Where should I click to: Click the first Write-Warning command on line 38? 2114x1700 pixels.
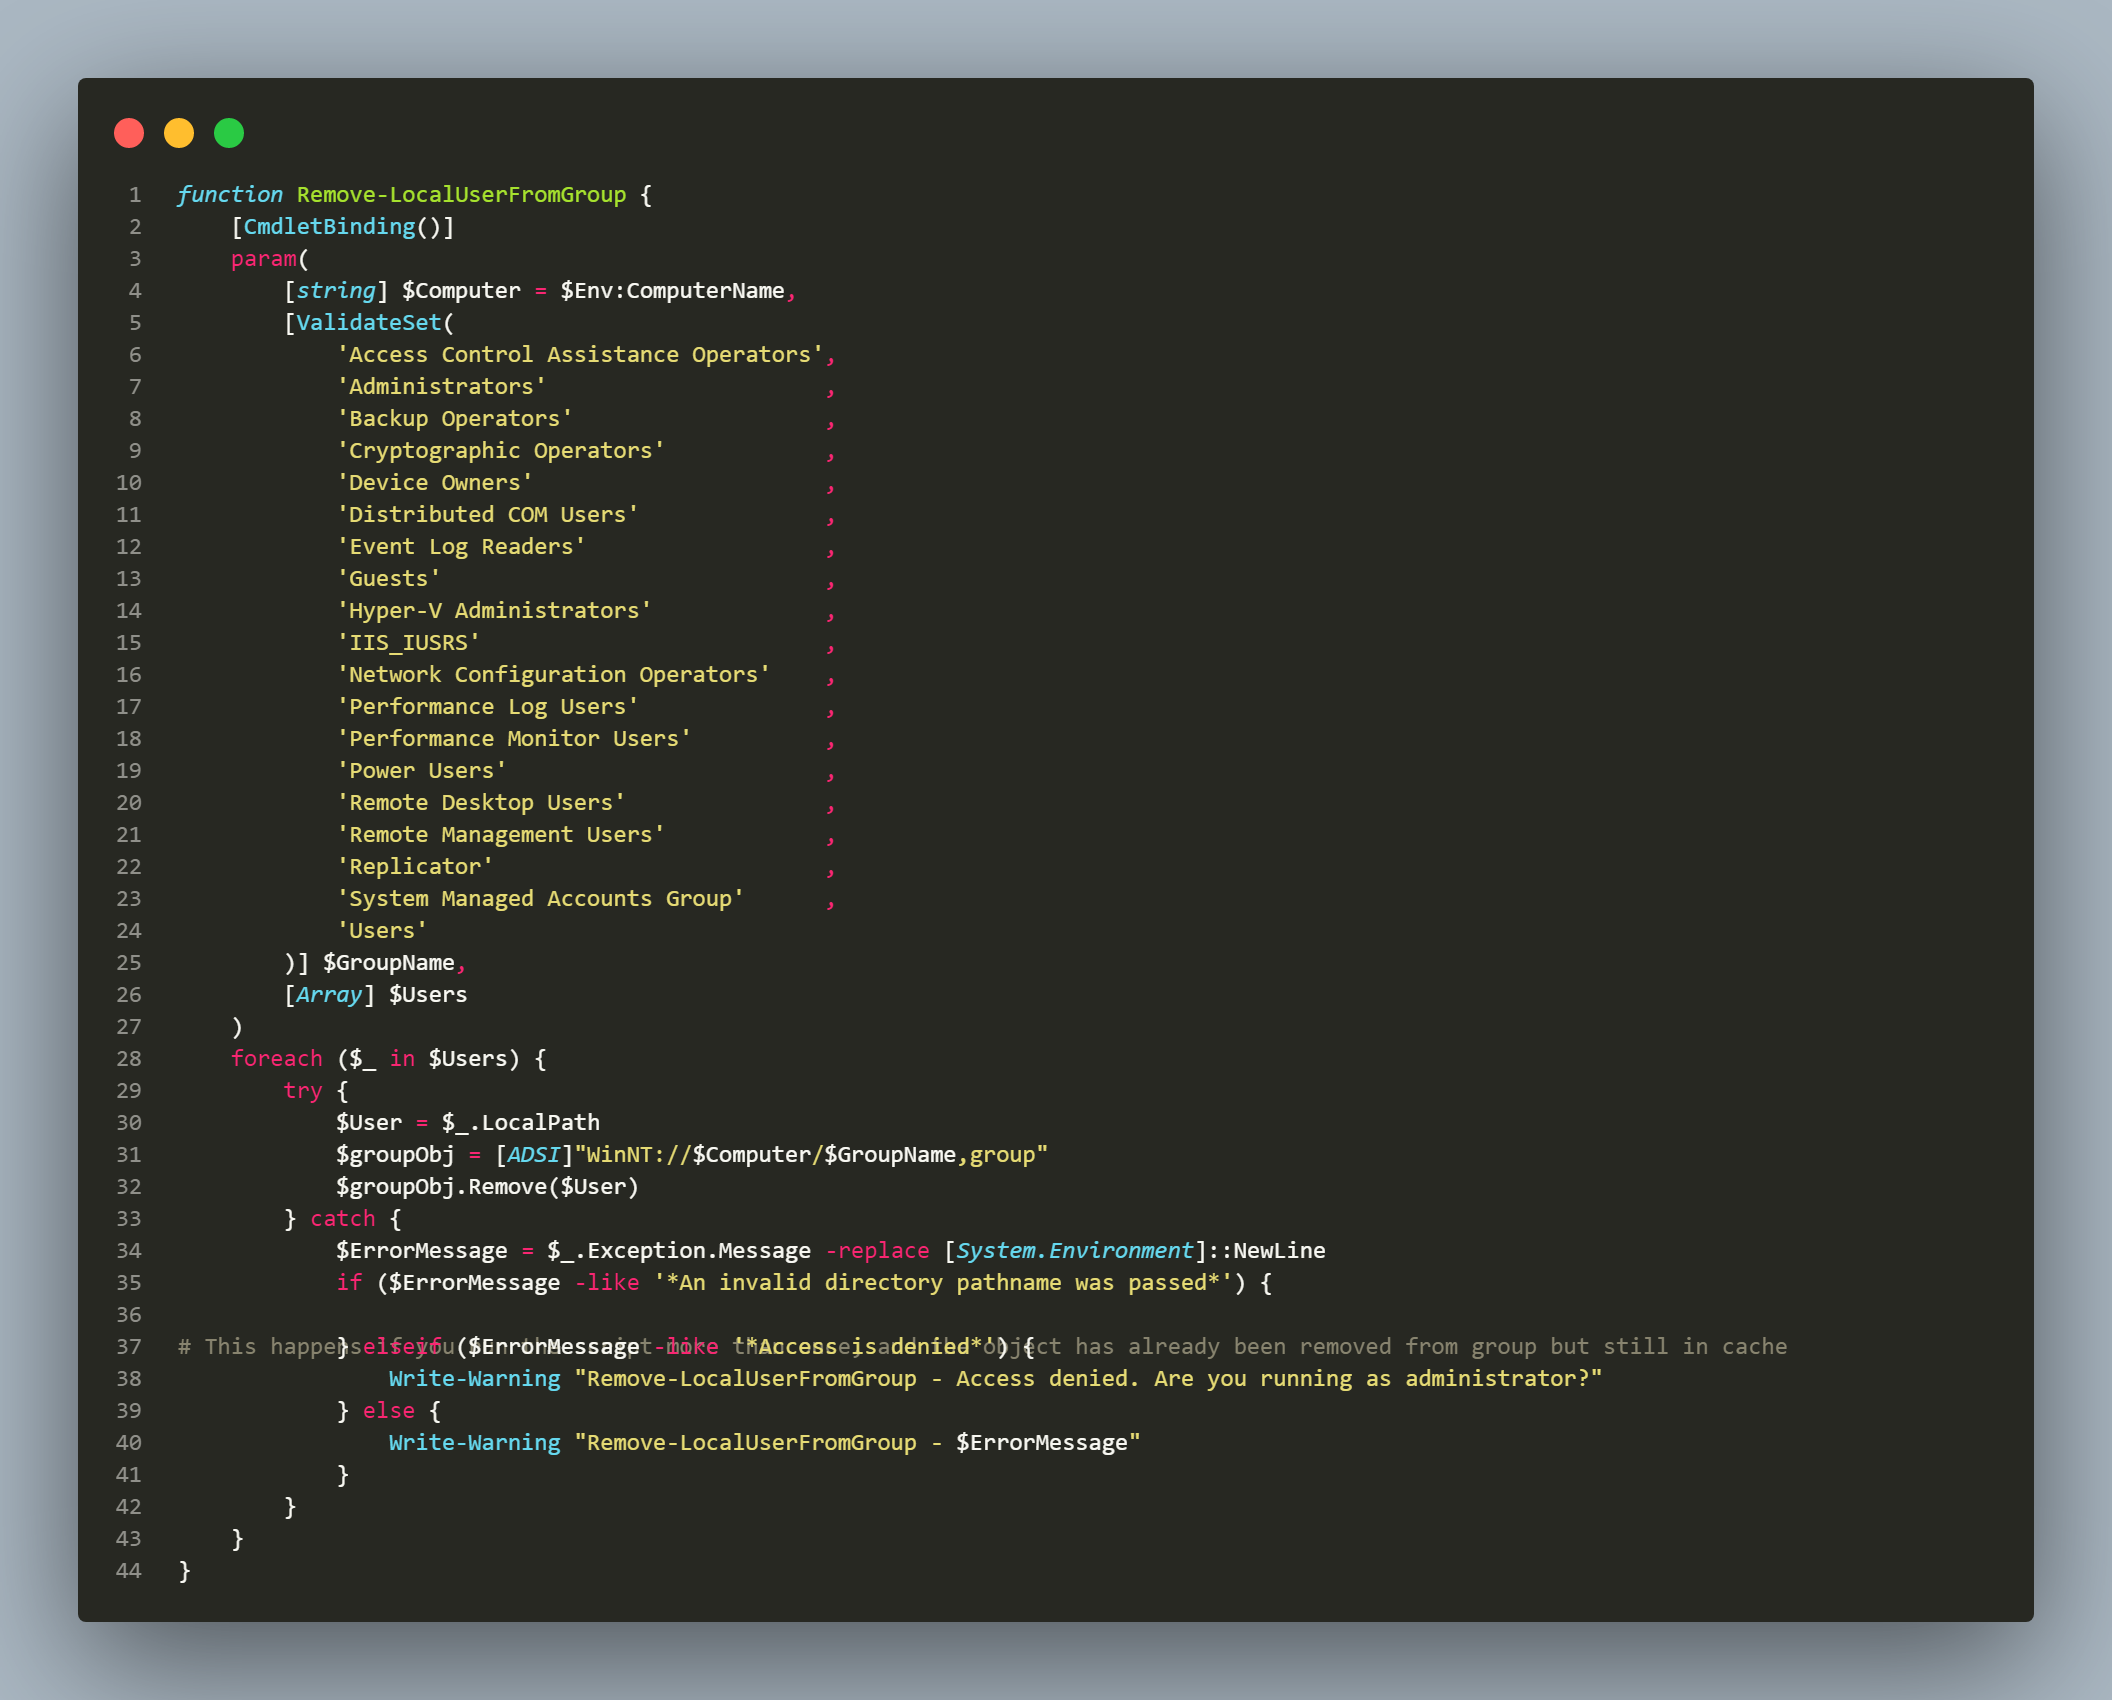[474, 1379]
